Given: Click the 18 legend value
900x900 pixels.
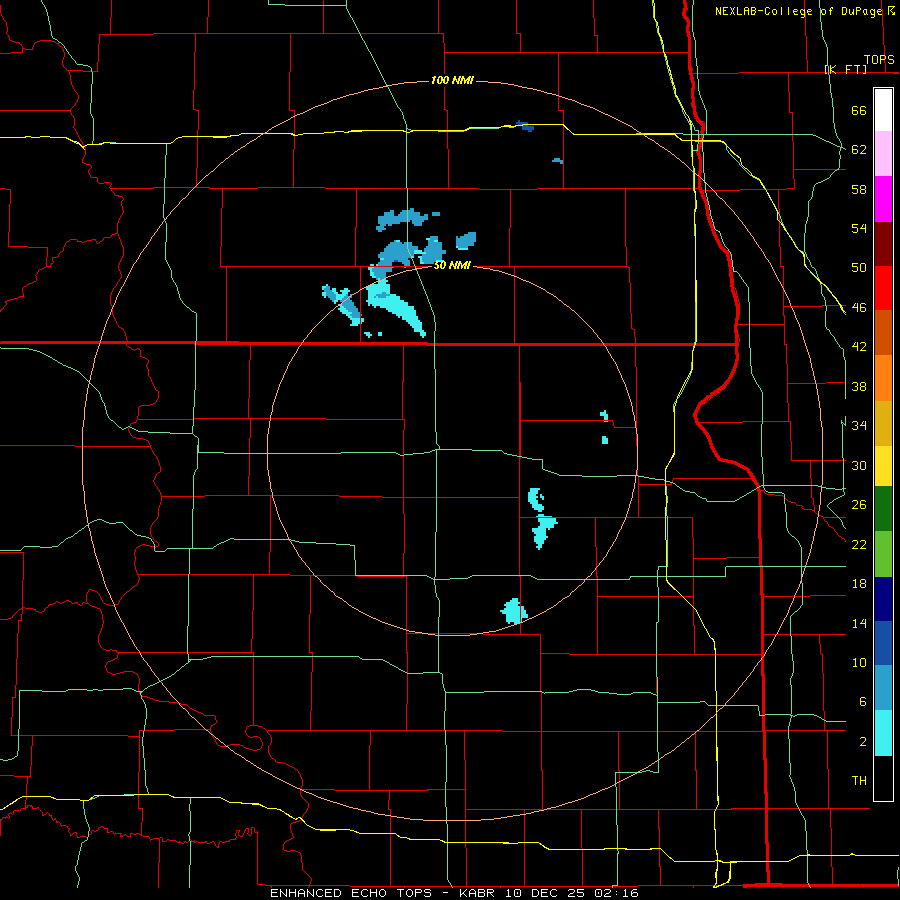Looking at the screenshot, I should [x=859, y=583].
